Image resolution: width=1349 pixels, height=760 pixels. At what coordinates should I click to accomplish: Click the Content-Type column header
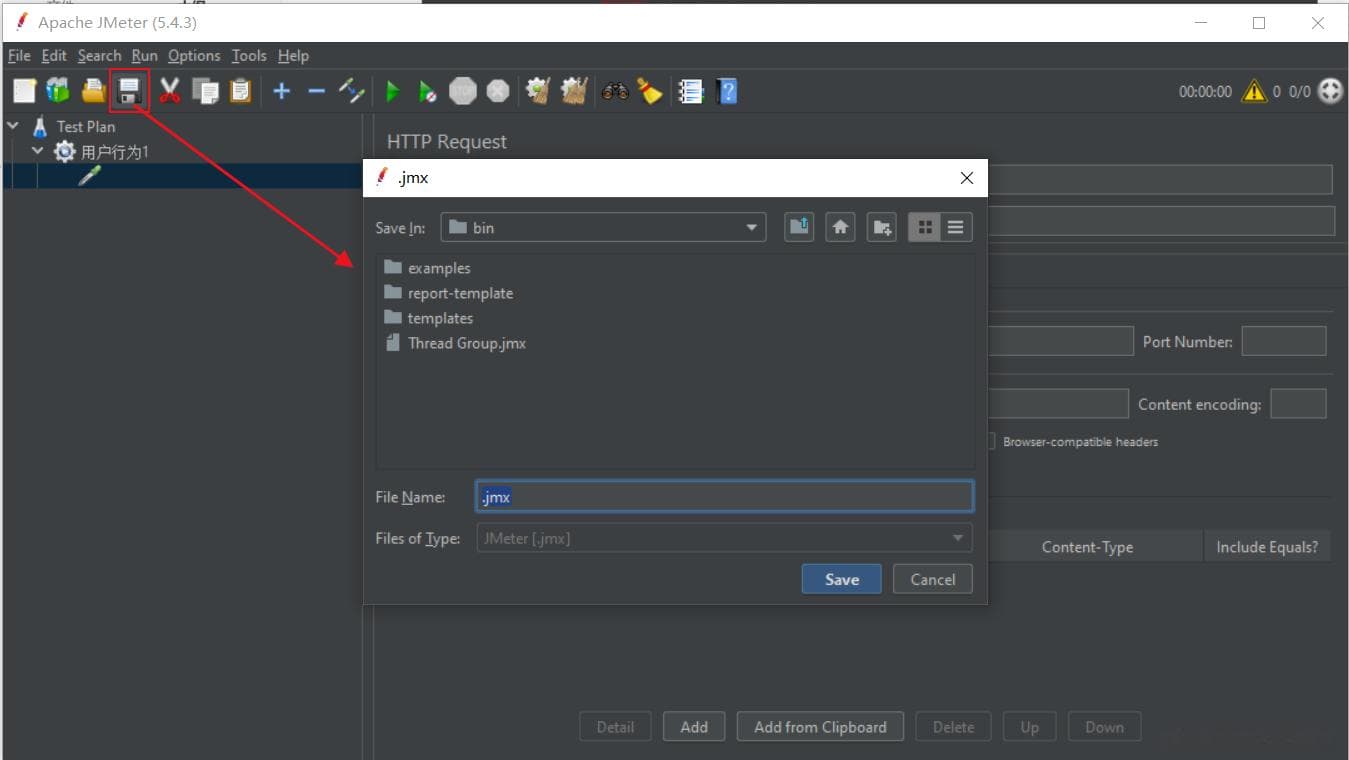[x=1087, y=547]
